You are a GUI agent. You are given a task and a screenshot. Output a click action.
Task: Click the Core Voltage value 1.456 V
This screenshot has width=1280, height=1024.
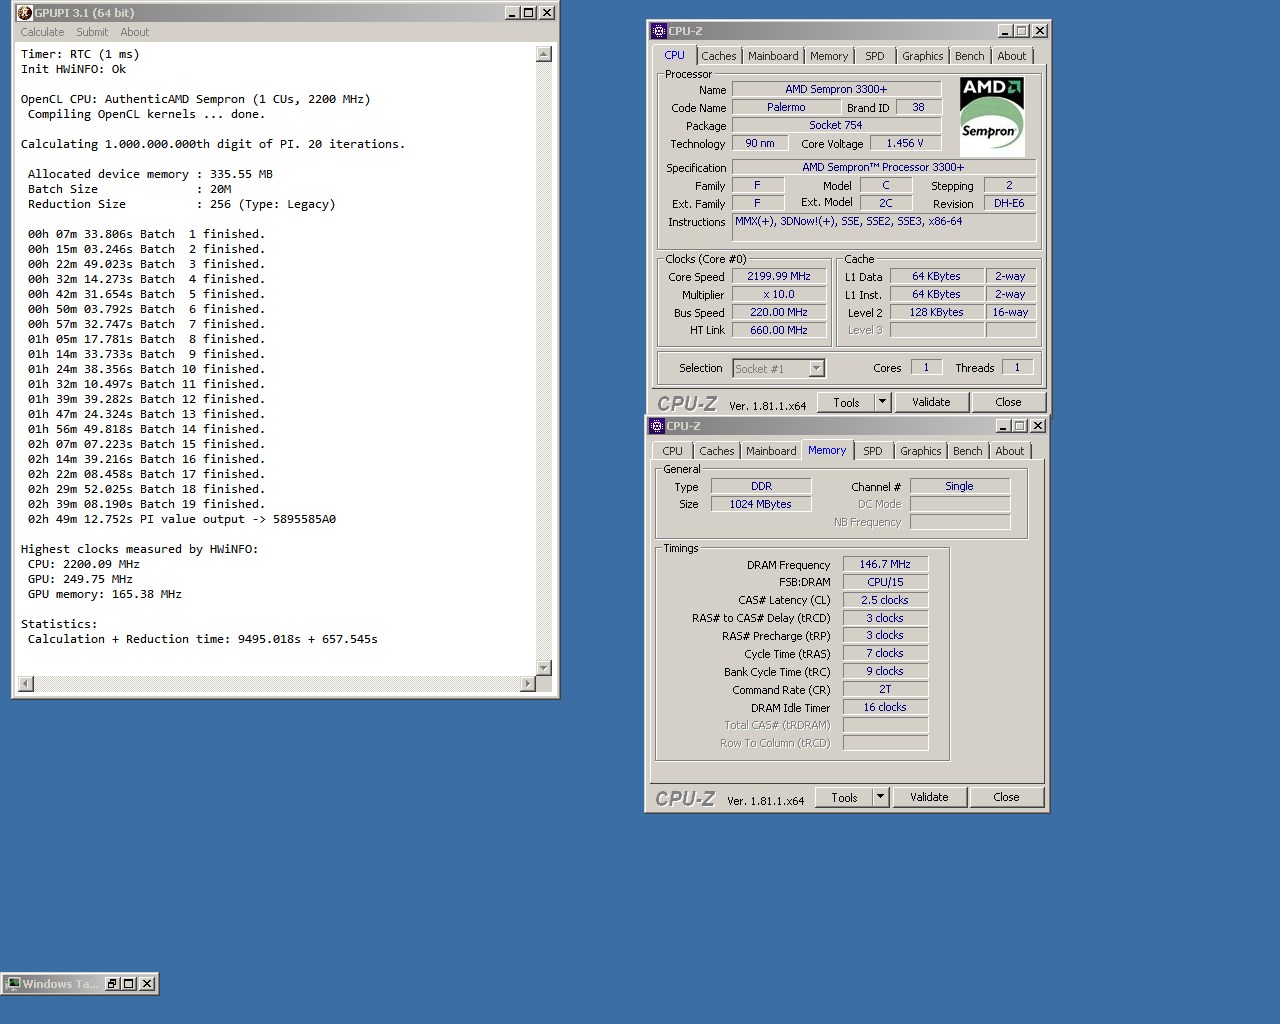pos(905,143)
